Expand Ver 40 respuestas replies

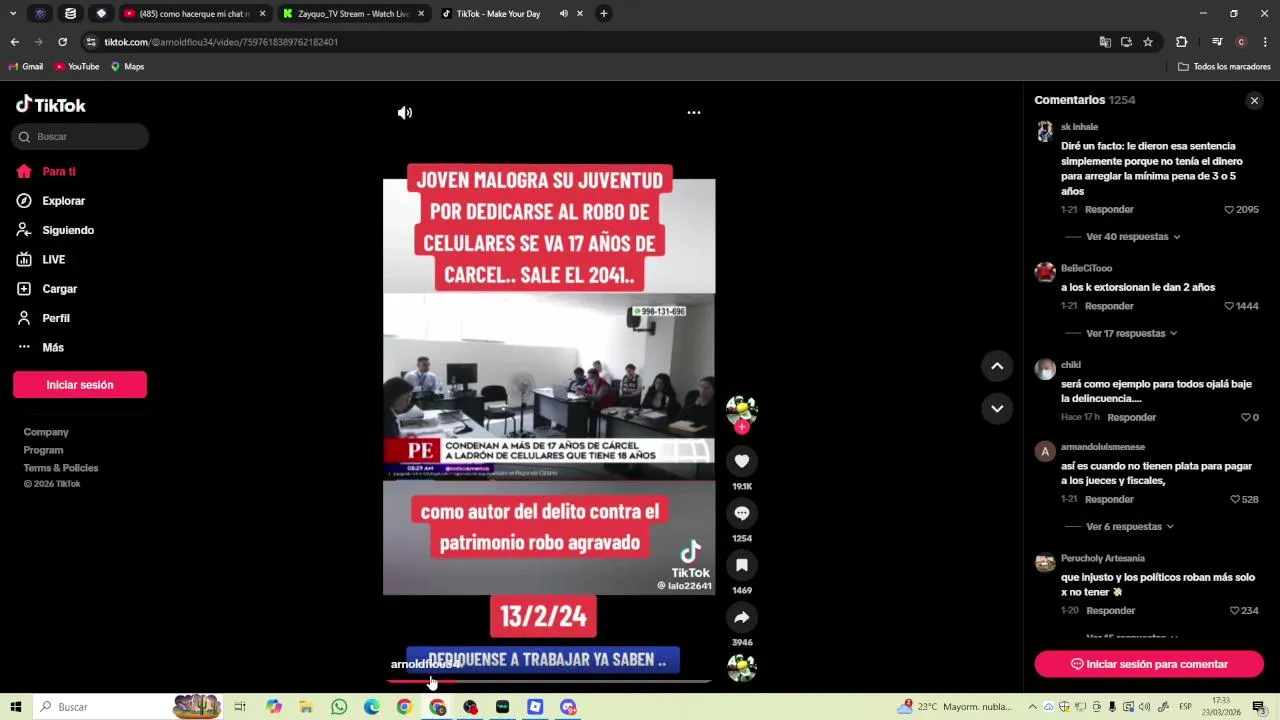click(x=1133, y=237)
